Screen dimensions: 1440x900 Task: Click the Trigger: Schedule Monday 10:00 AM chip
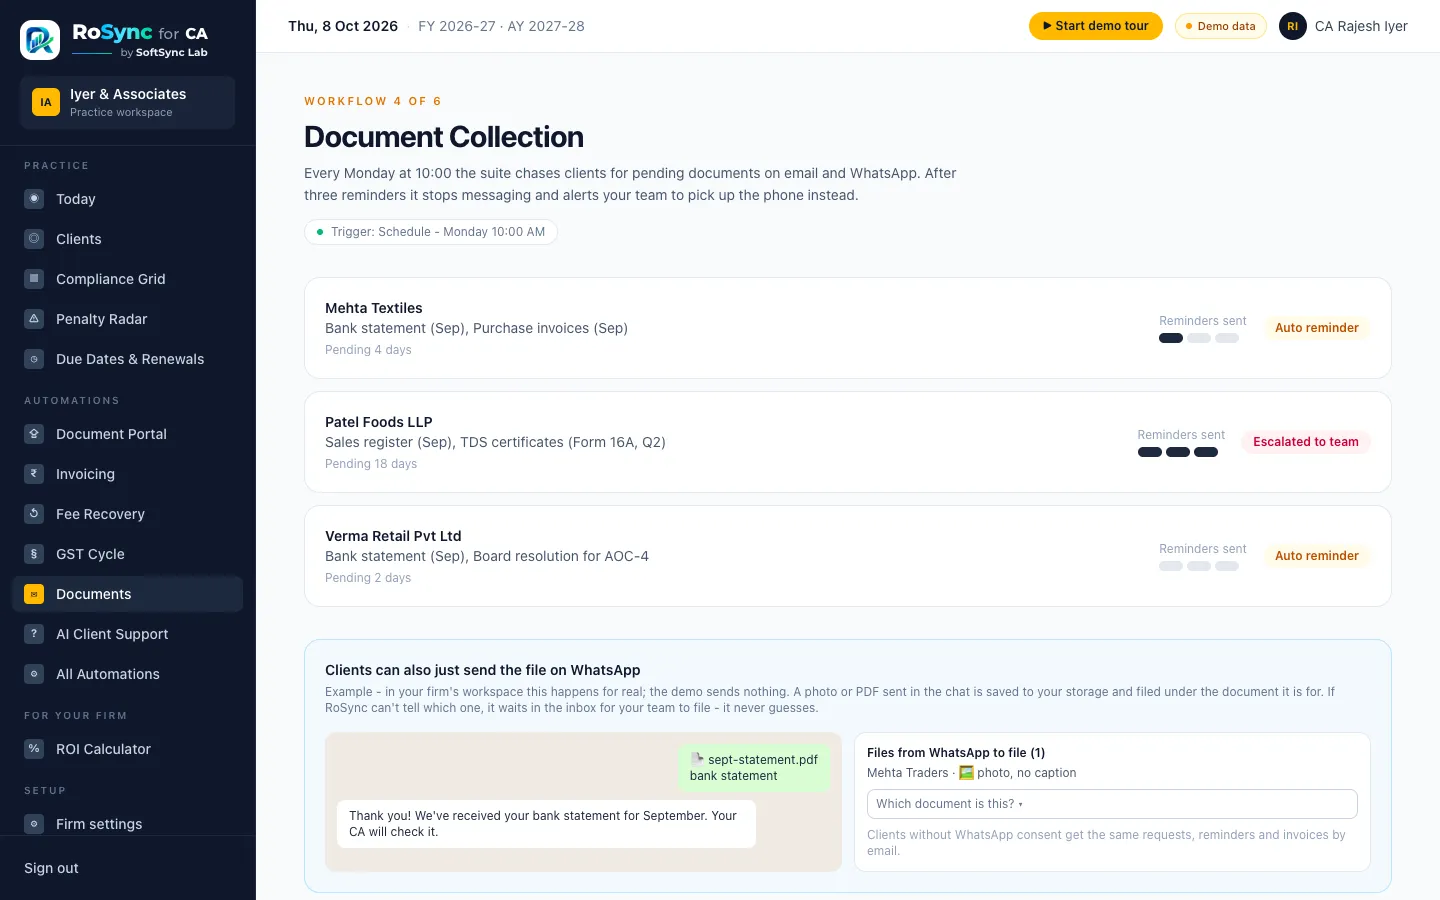(x=431, y=232)
